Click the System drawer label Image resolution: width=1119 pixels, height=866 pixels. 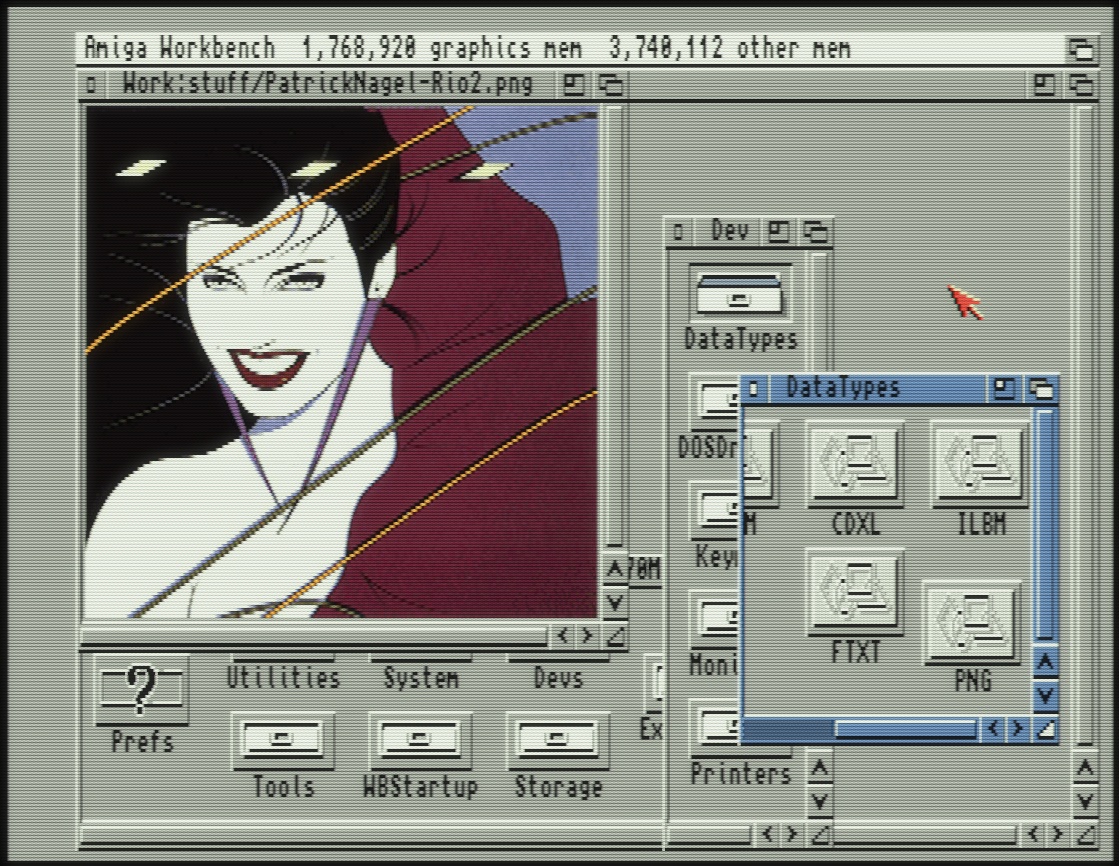[x=420, y=678]
